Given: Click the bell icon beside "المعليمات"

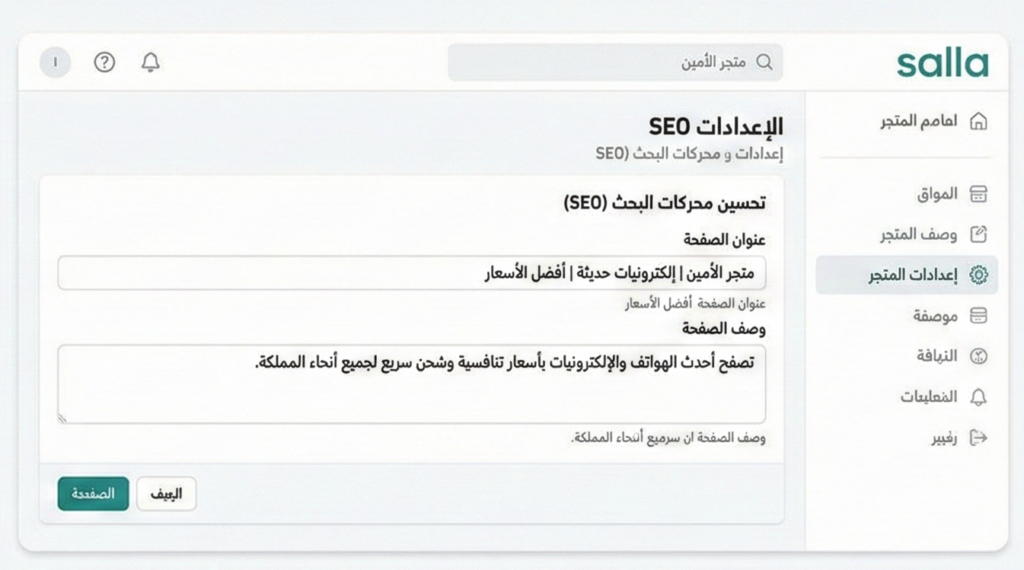Looking at the screenshot, I should tap(978, 397).
